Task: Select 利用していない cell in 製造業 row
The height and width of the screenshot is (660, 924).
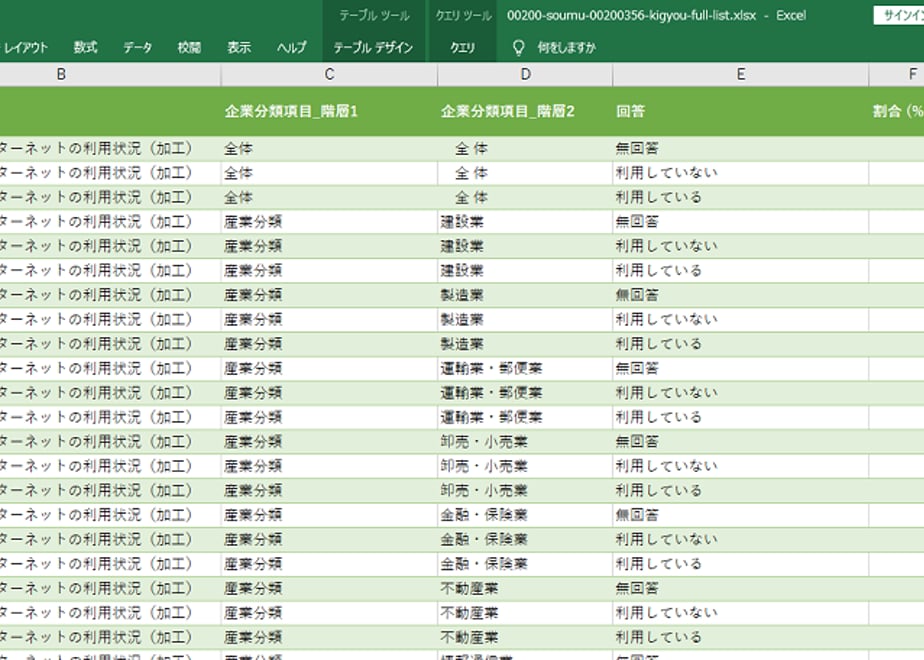Action: point(741,319)
